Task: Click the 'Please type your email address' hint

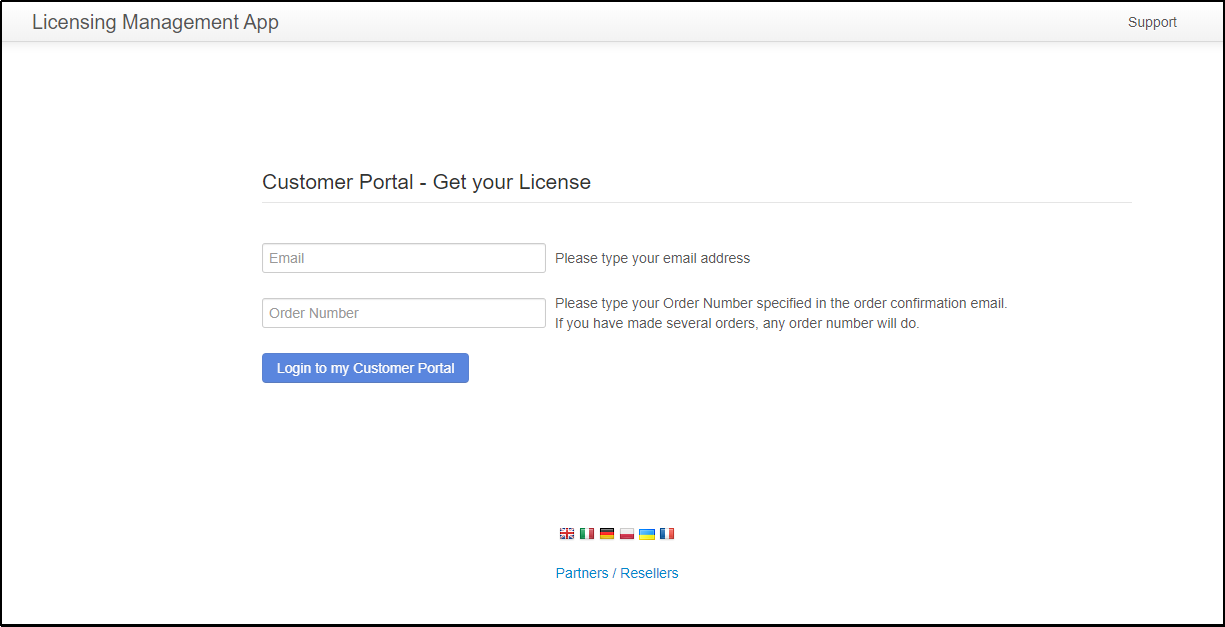Action: click(652, 258)
